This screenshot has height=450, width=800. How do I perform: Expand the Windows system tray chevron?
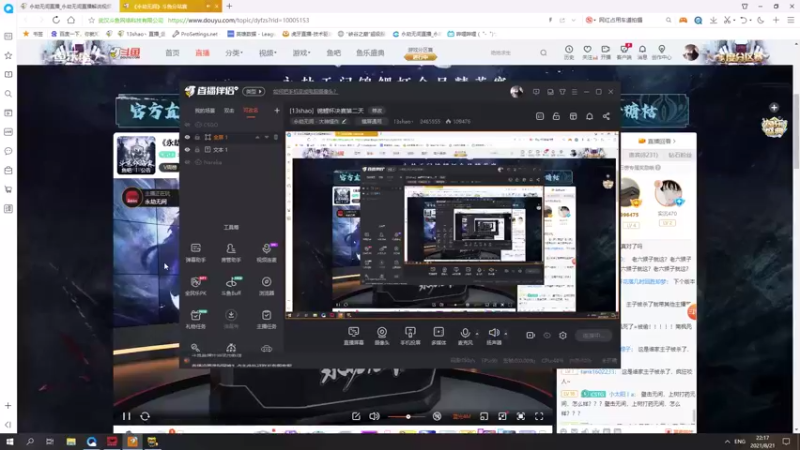pos(727,441)
